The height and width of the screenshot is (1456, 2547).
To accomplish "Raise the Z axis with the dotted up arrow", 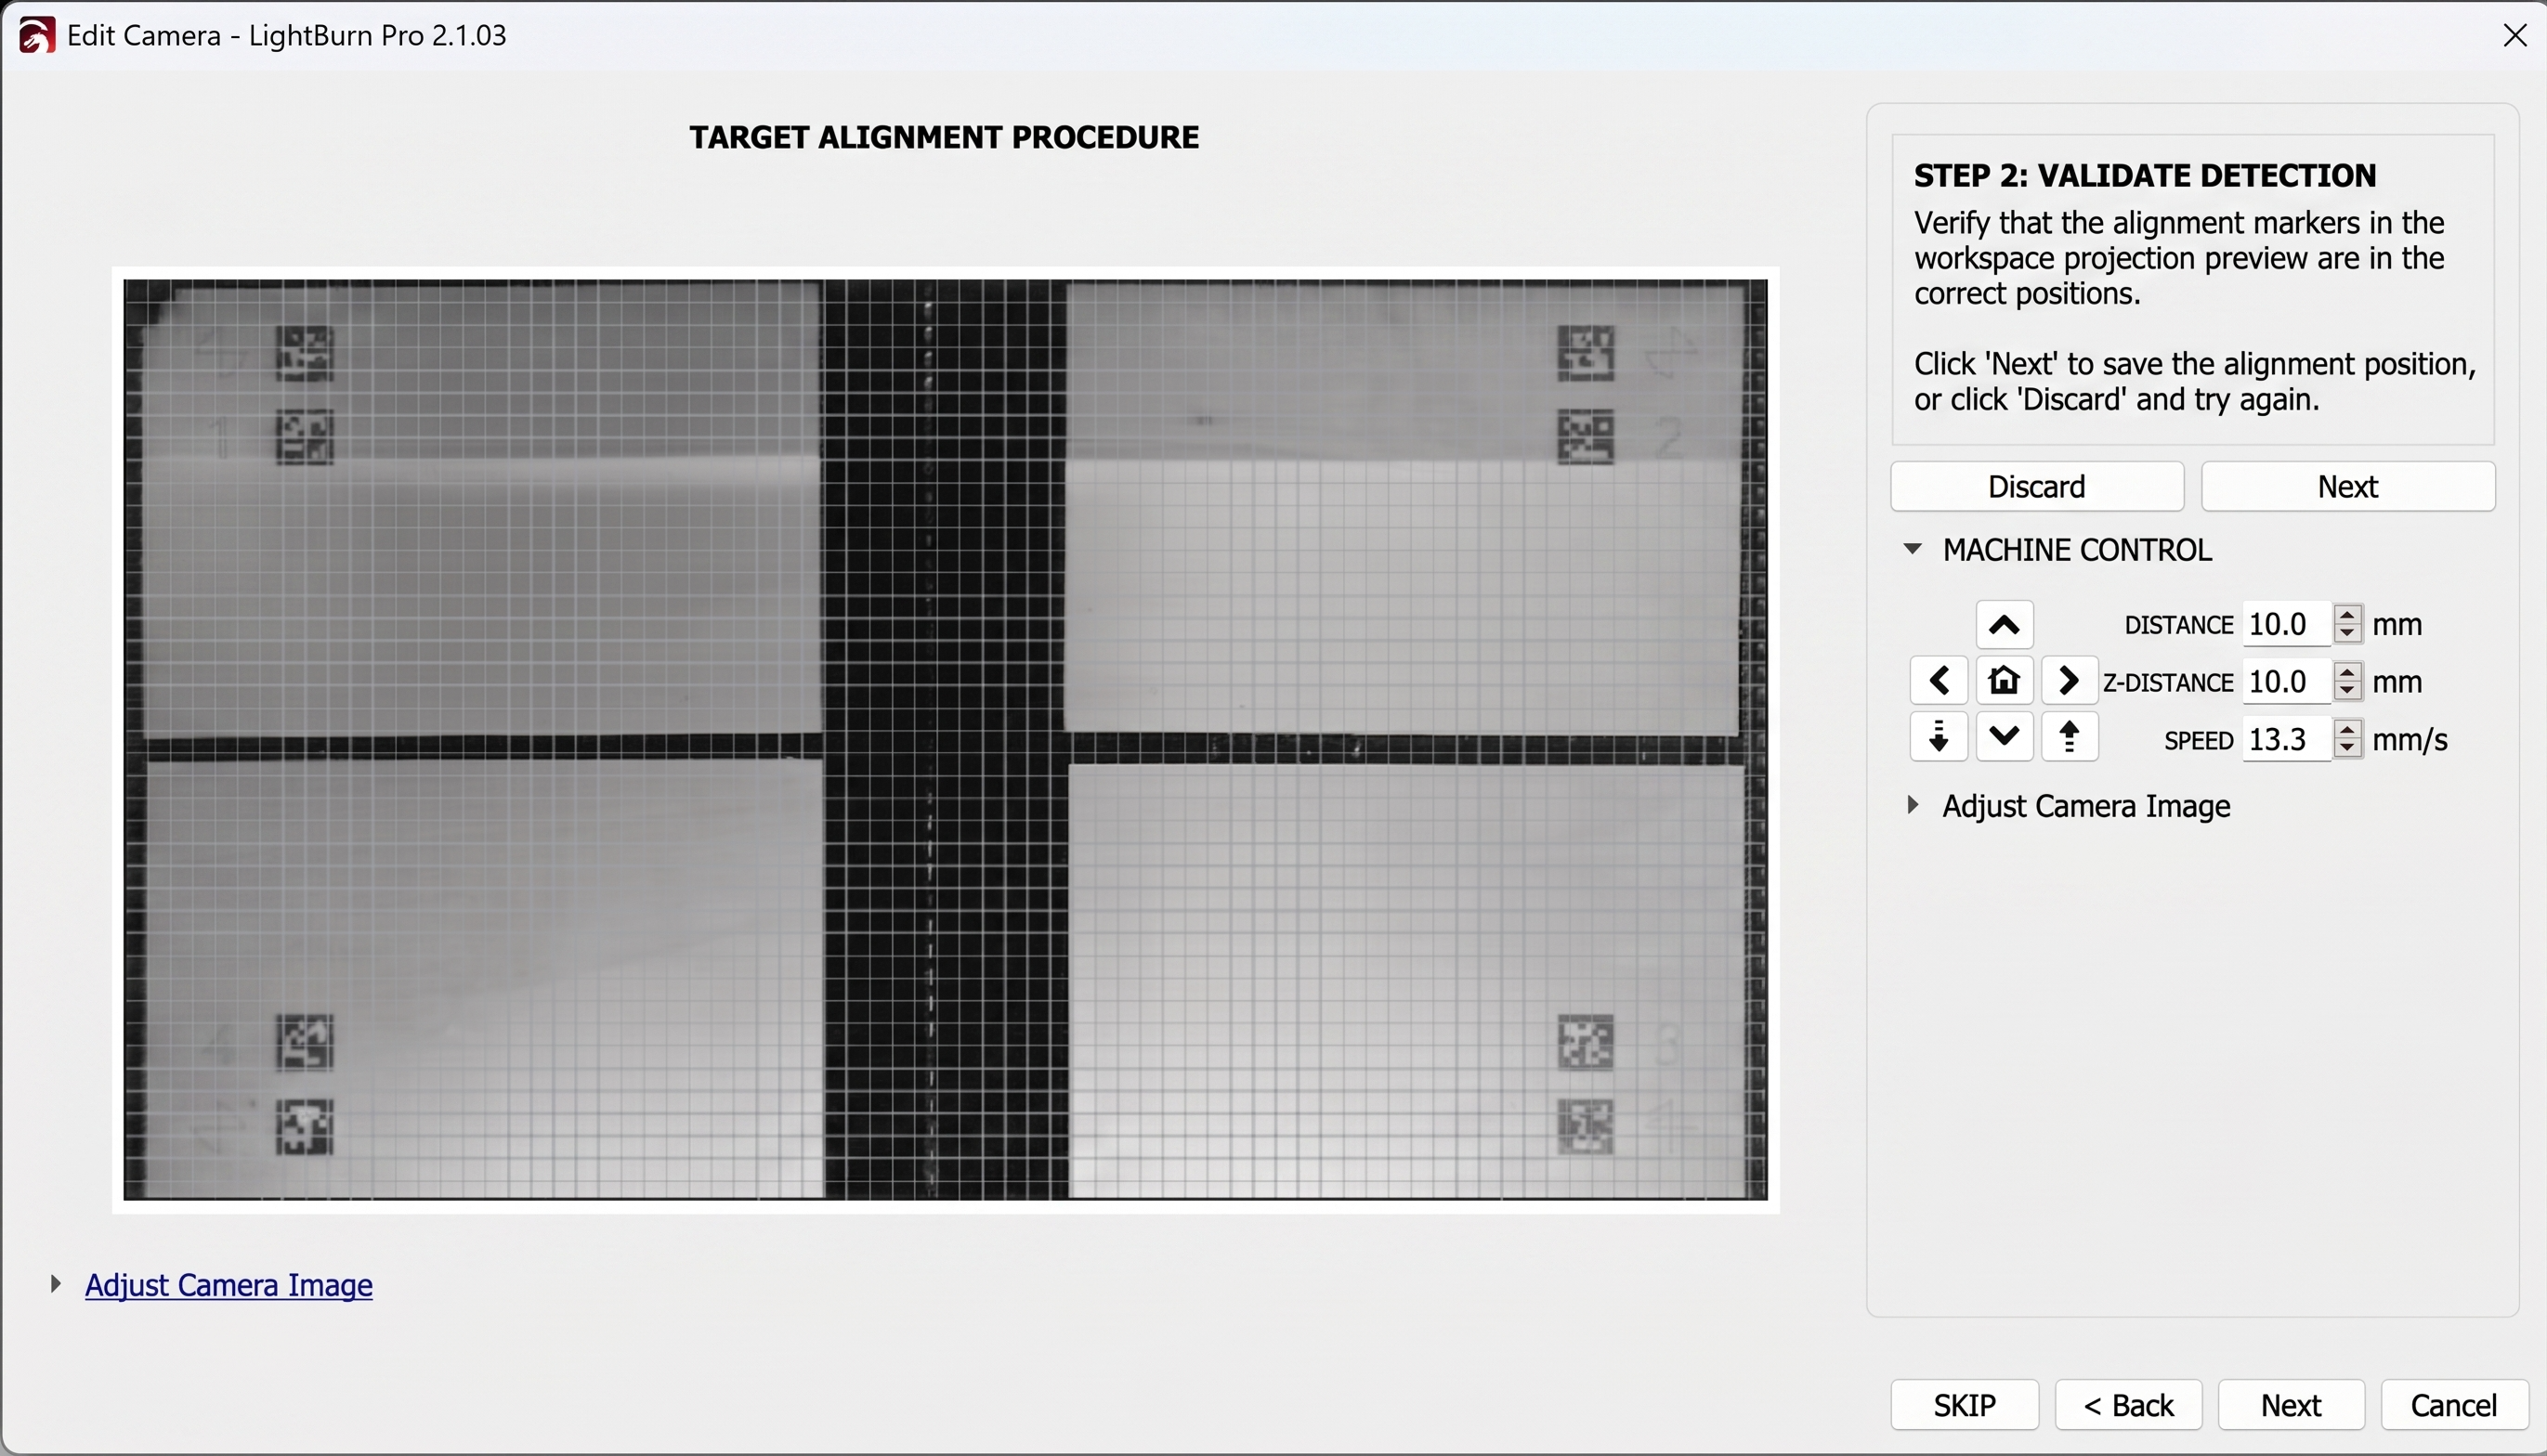I will point(2069,738).
